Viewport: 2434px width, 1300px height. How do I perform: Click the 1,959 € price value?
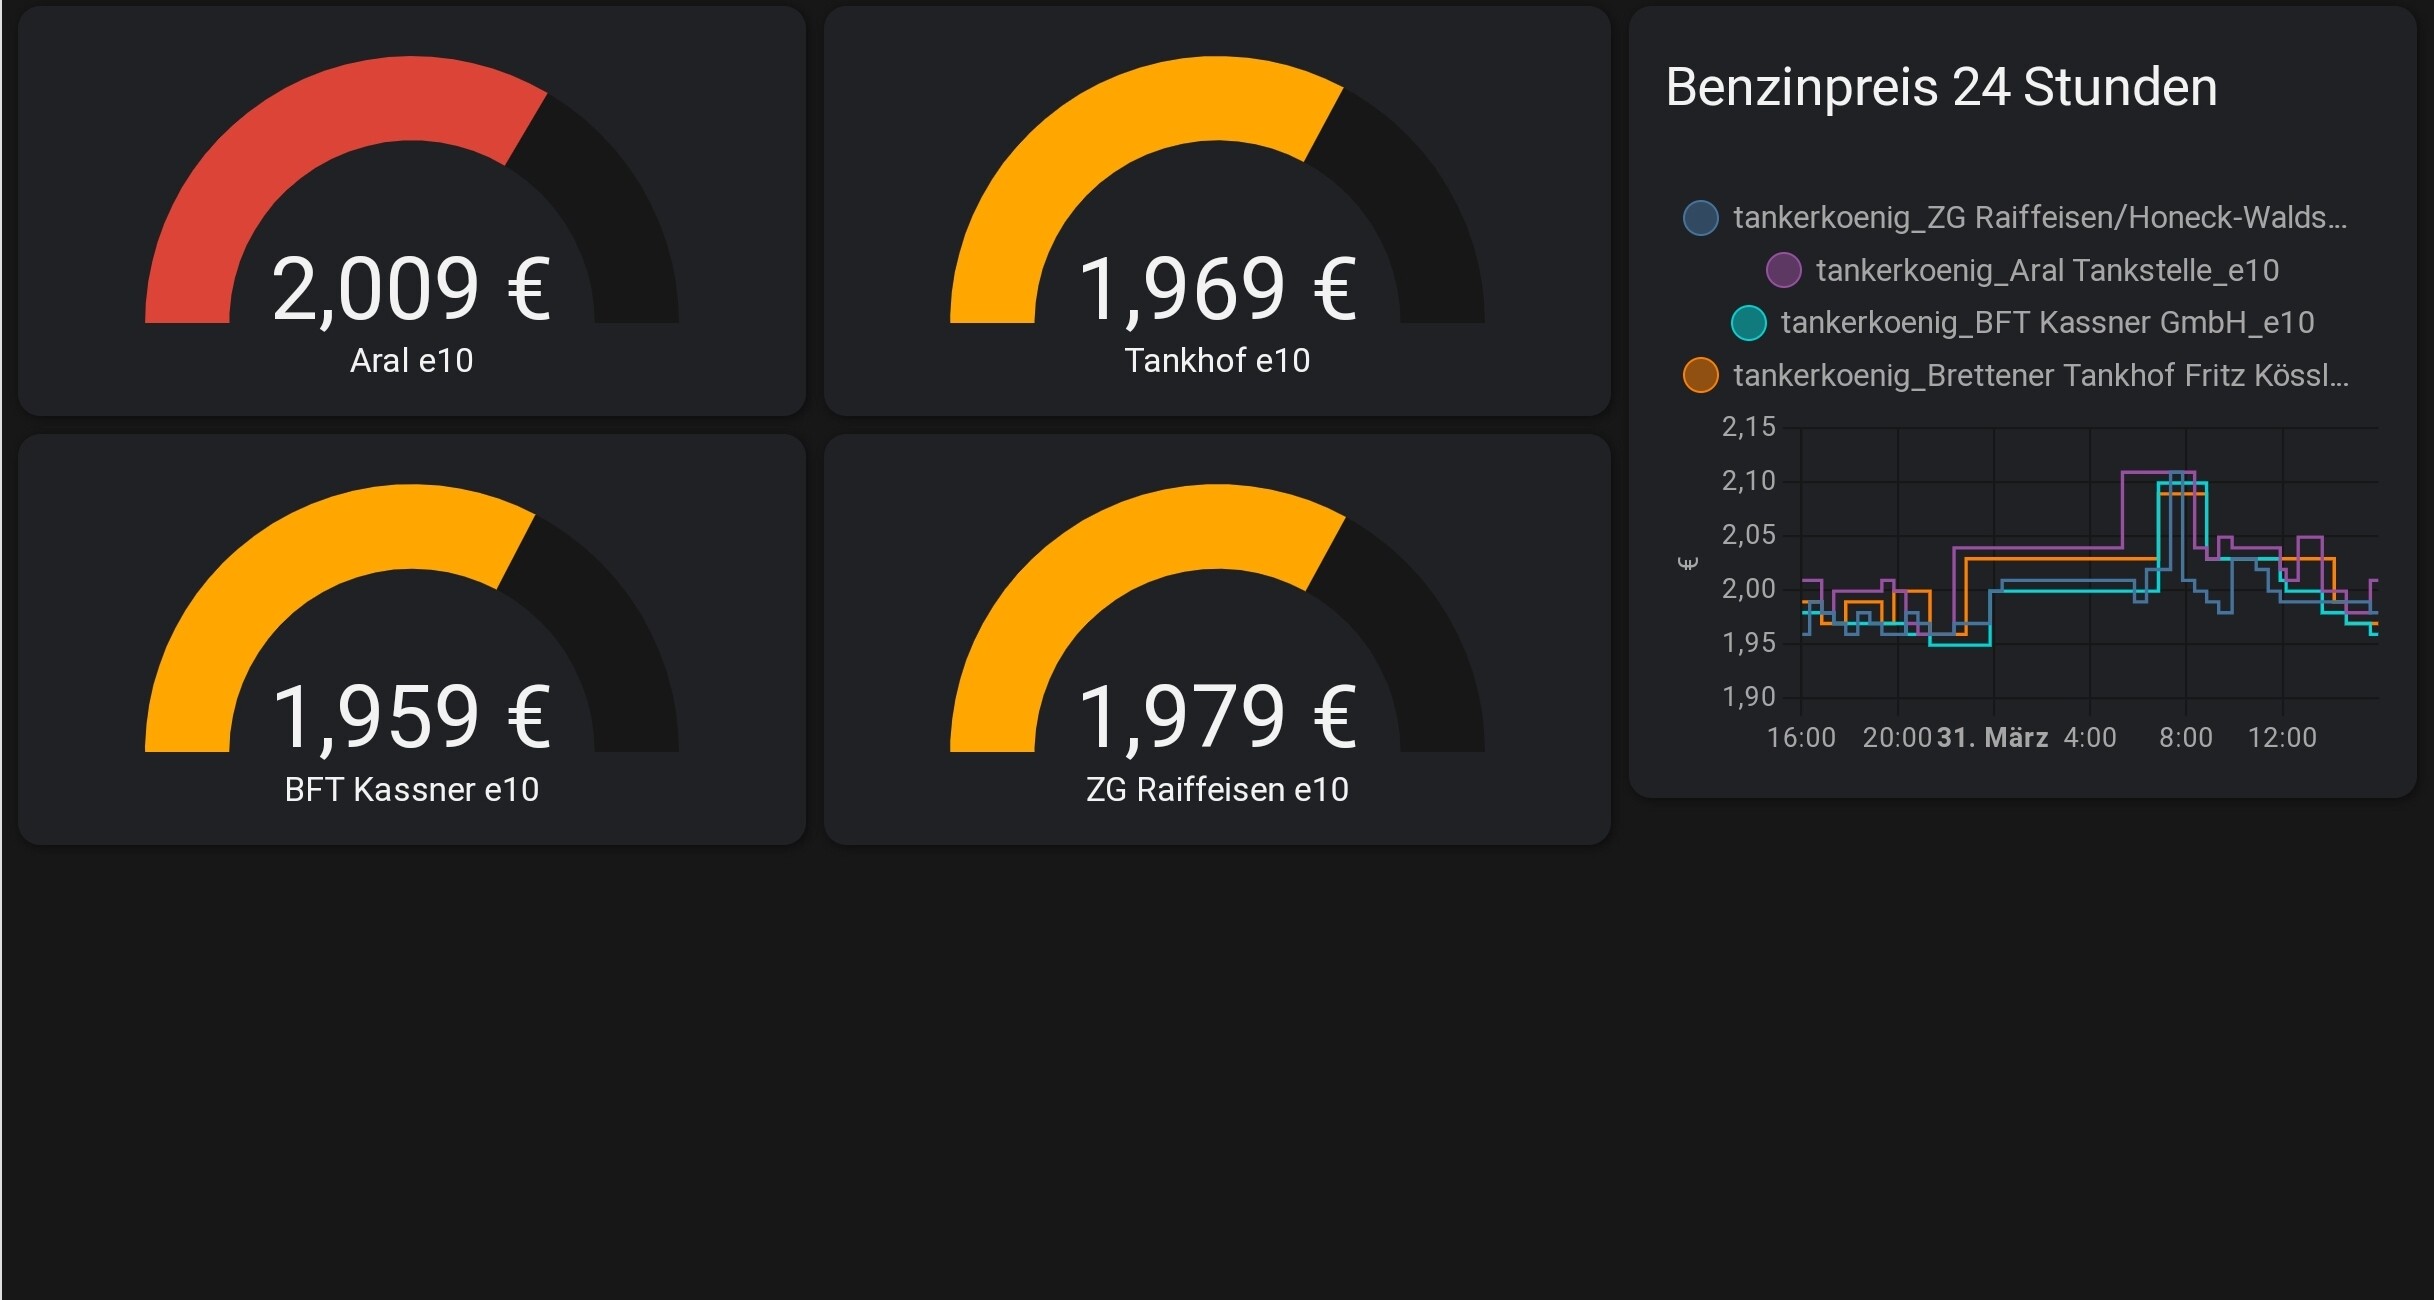click(411, 718)
